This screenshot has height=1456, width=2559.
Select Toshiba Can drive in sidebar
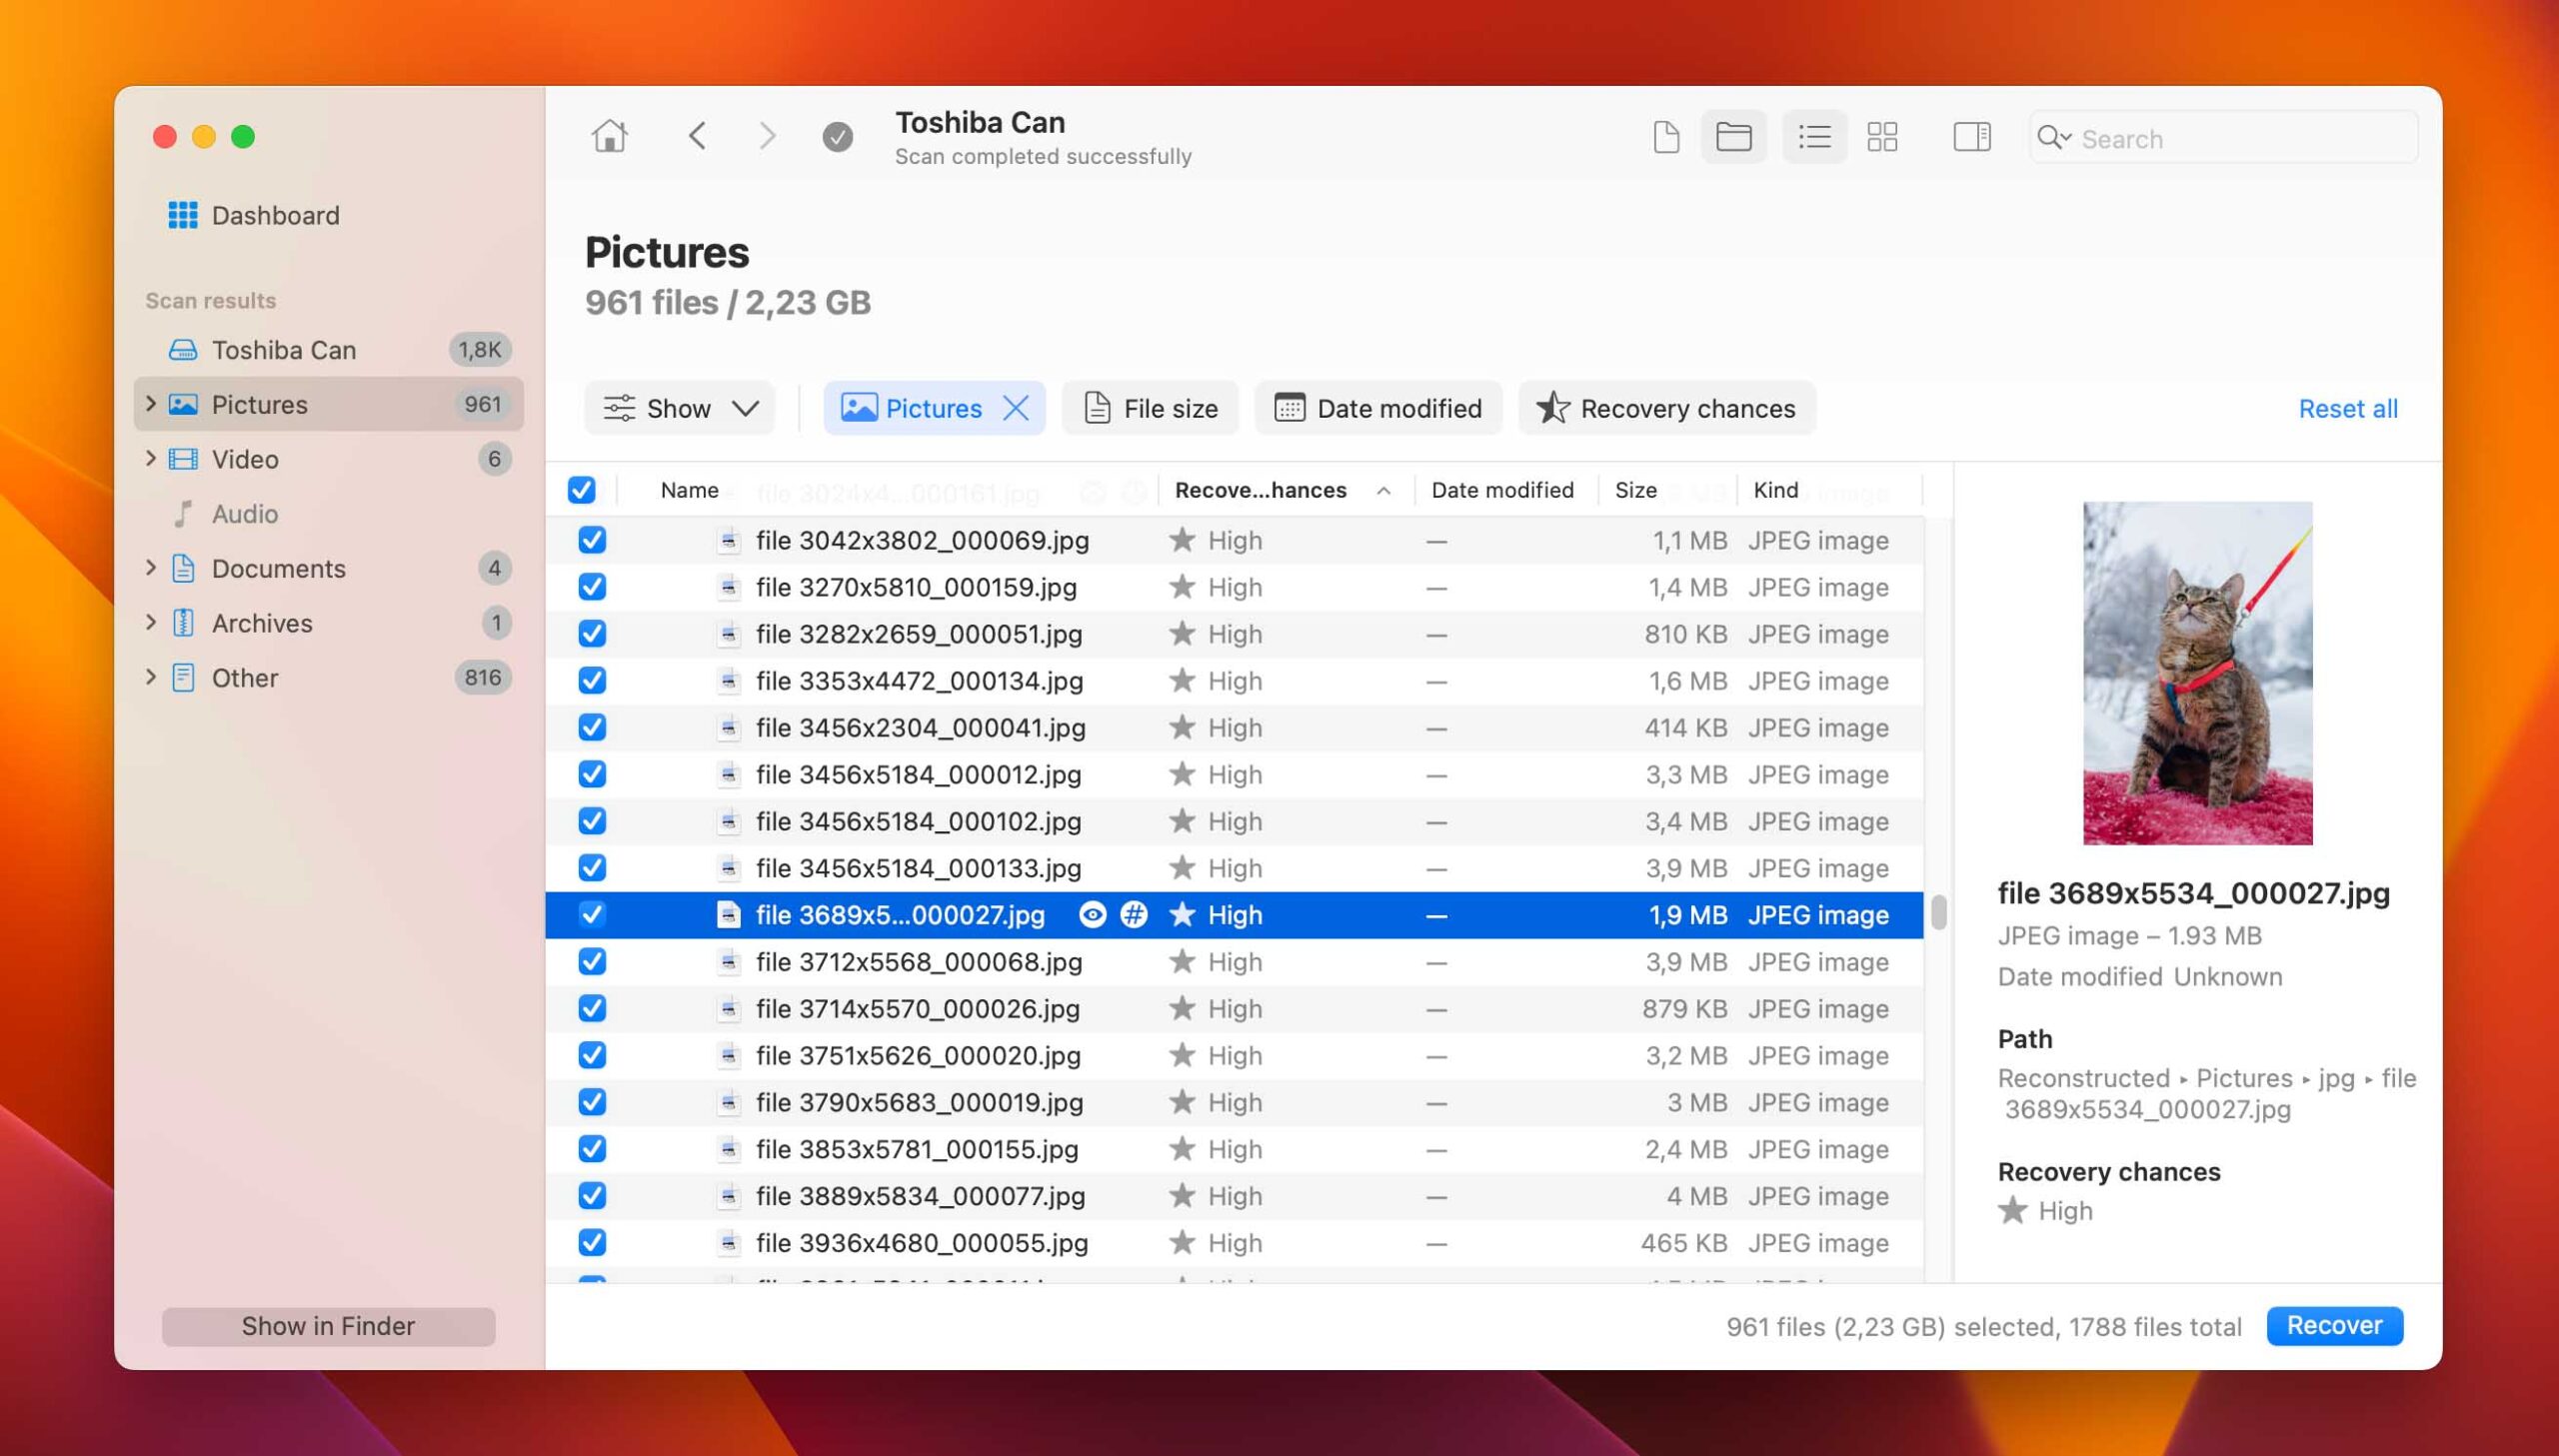coord(329,350)
